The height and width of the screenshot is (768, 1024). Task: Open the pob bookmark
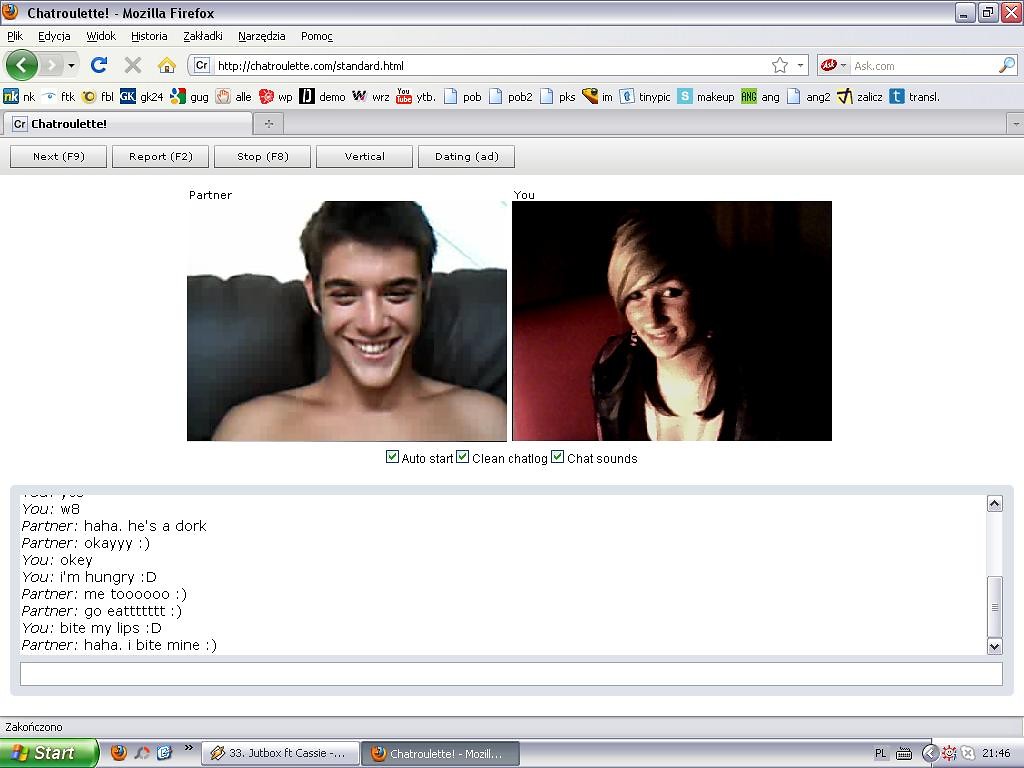462,97
